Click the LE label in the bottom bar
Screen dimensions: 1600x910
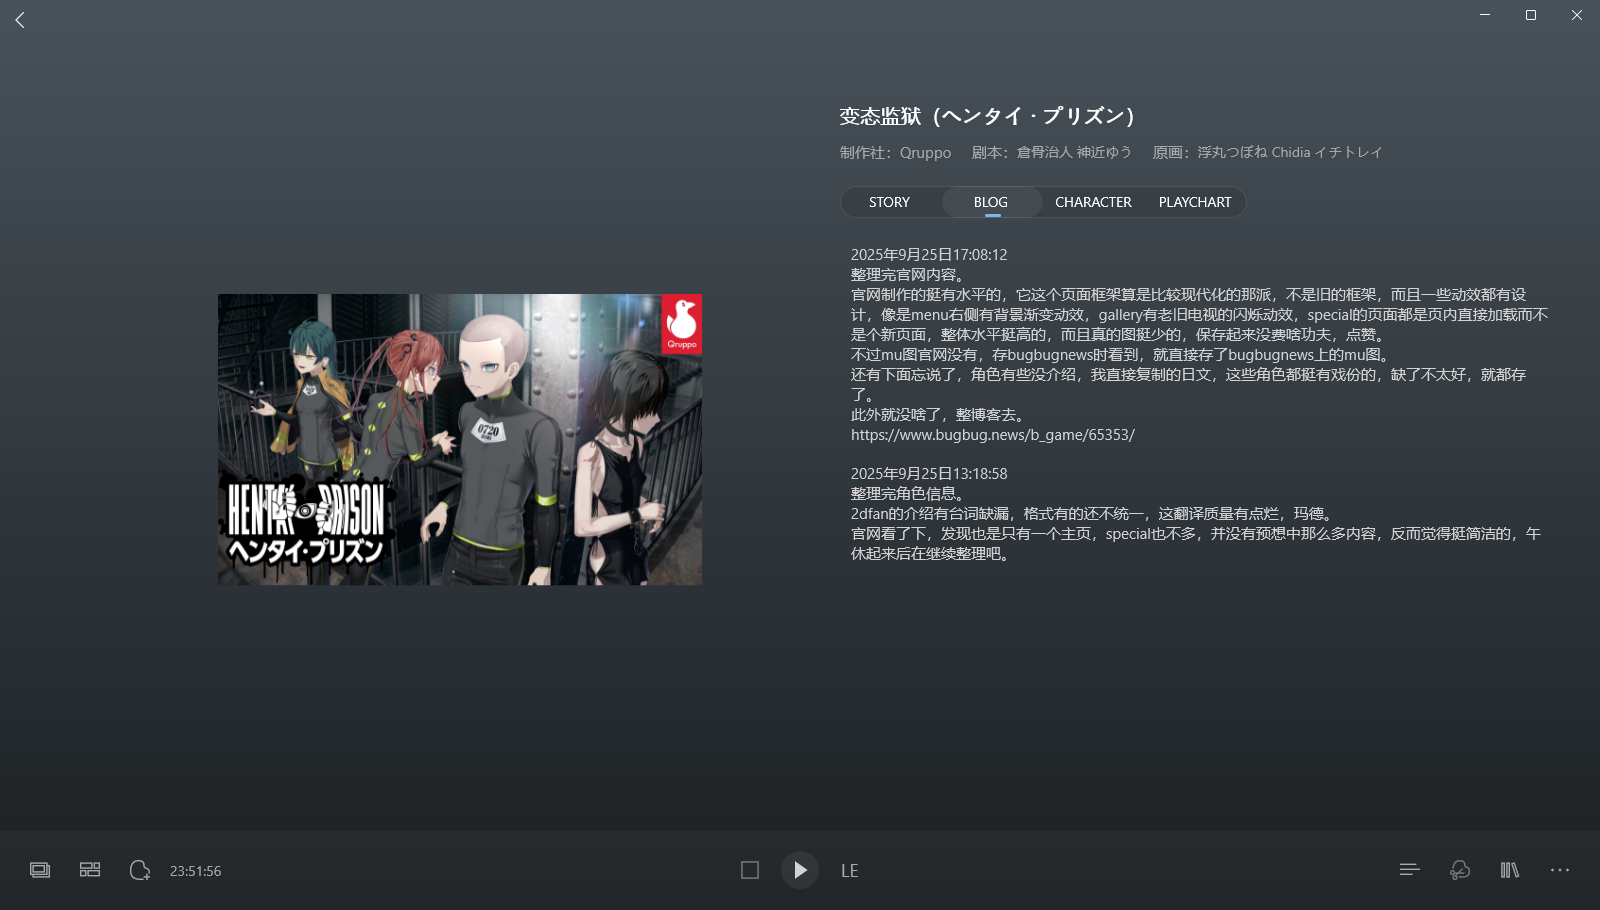[x=849, y=871]
